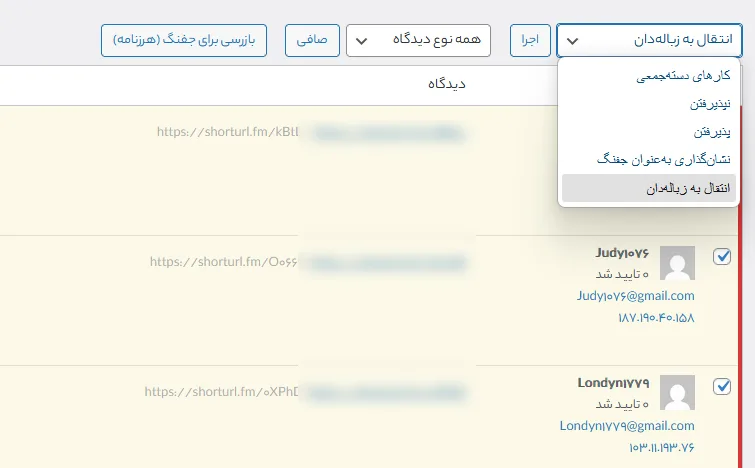This screenshot has height=468, width=755.
Task: Click the IP address link ۱۰۳.۱۱.۱۹۳.۷۶
Action: tap(662, 448)
